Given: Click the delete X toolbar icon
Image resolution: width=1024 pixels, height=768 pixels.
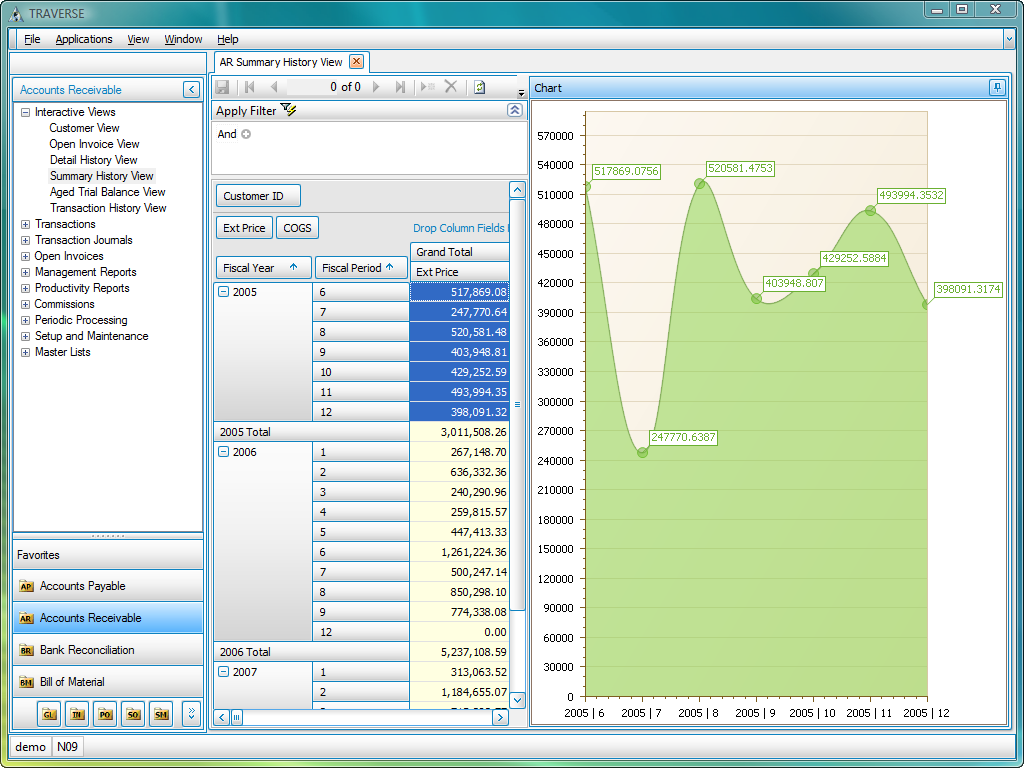Looking at the screenshot, I should coord(451,86).
